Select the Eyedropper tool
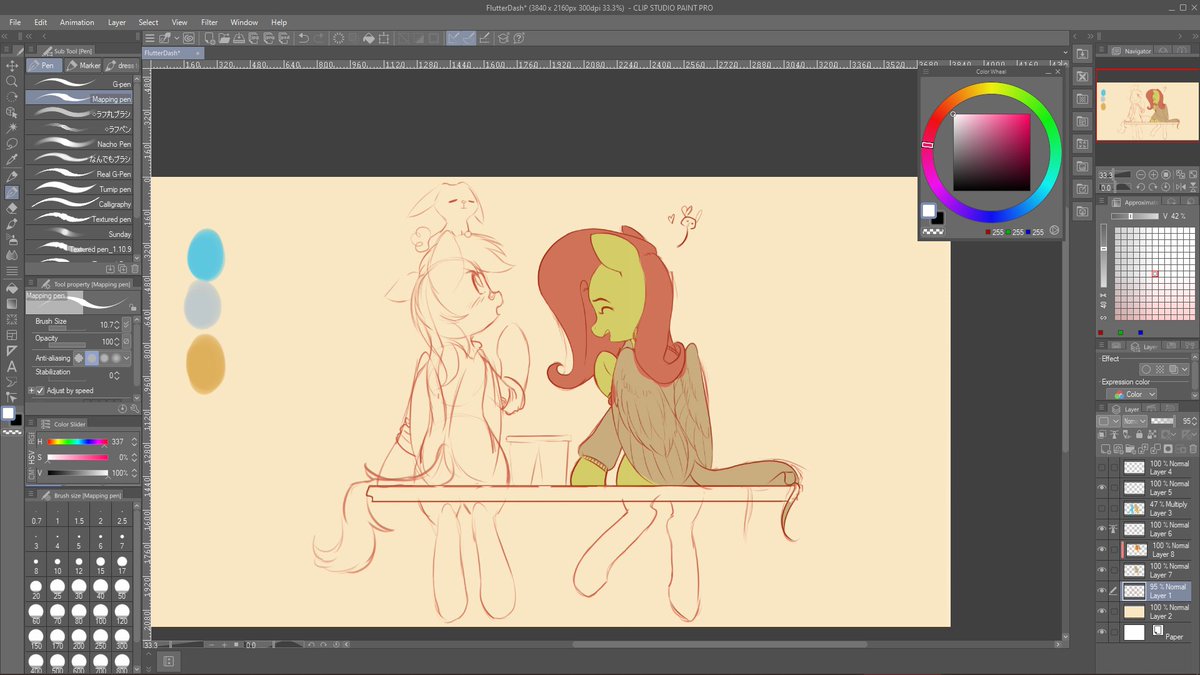Image resolution: width=1200 pixels, height=675 pixels. [x=12, y=160]
